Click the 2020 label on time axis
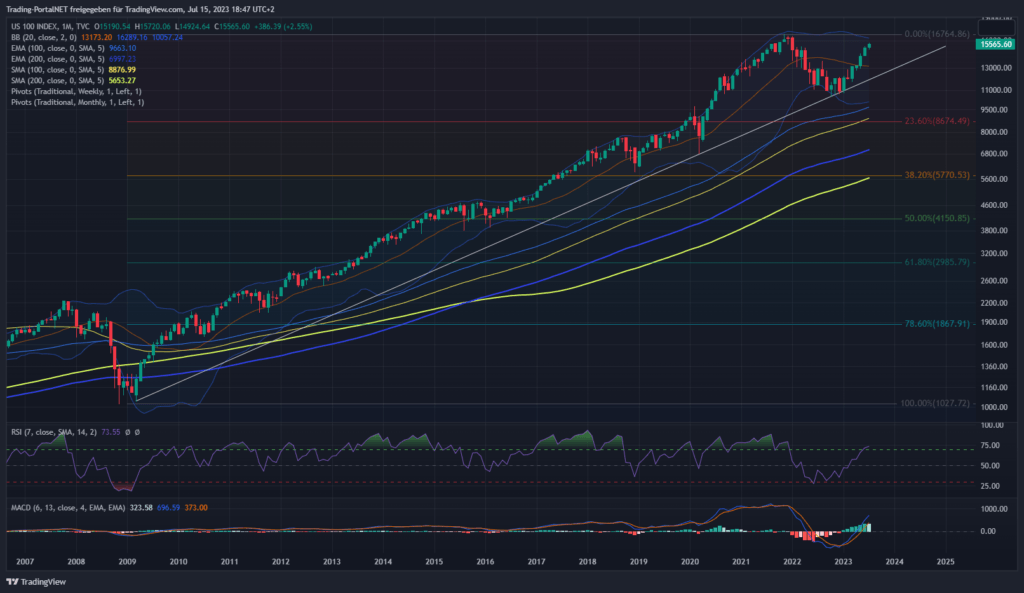Viewport: 1024px width, 593px height. click(690, 562)
